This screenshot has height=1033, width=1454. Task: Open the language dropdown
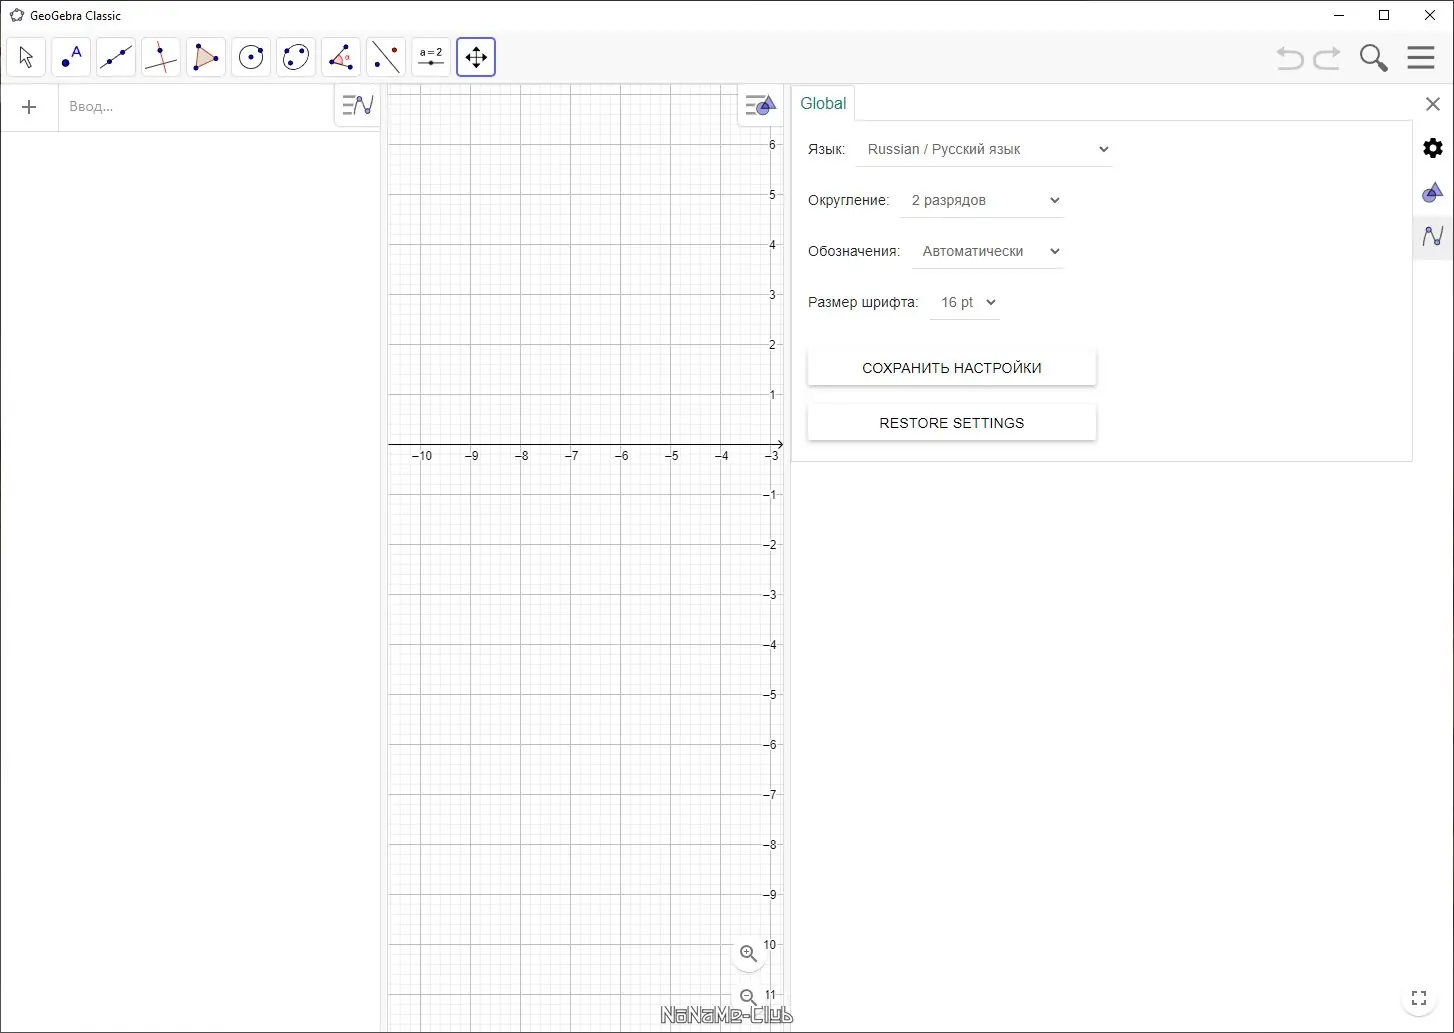[x=985, y=149]
